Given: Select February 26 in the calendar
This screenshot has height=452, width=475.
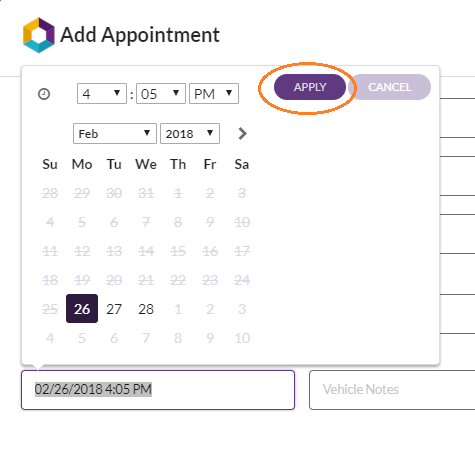Looking at the screenshot, I should 82,309.
